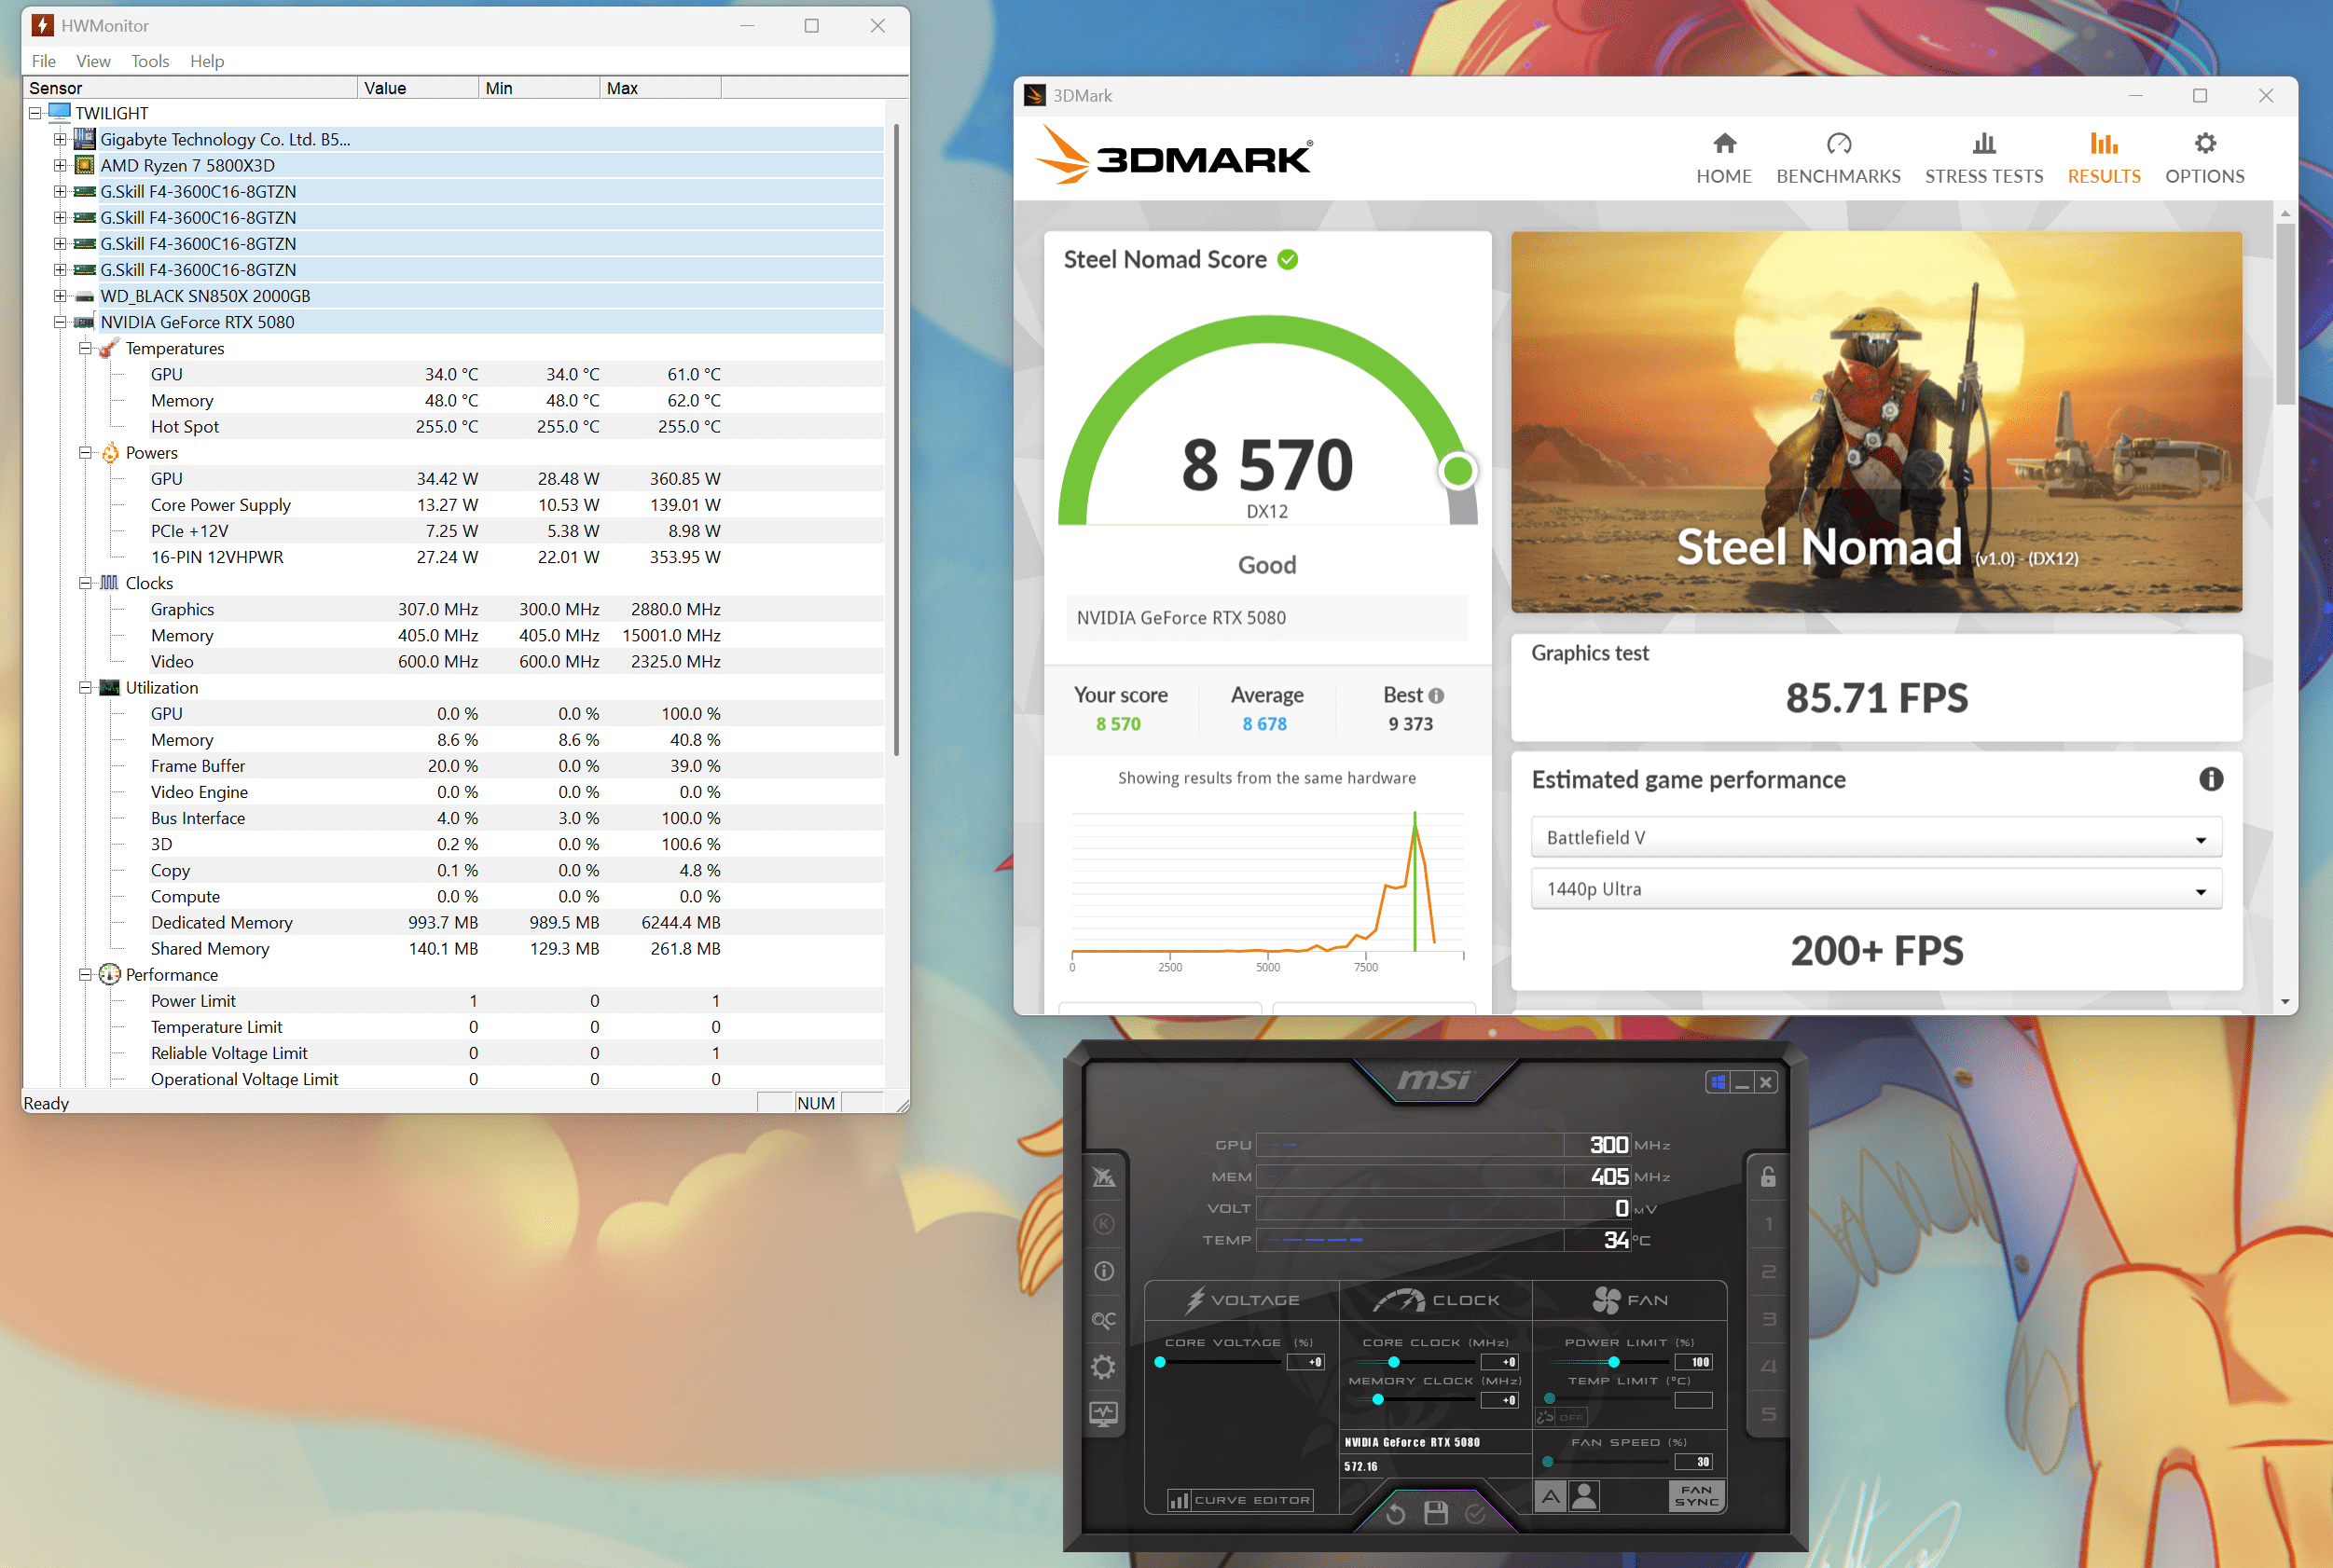Open 3DMark Stress Tests section

tap(1983, 158)
